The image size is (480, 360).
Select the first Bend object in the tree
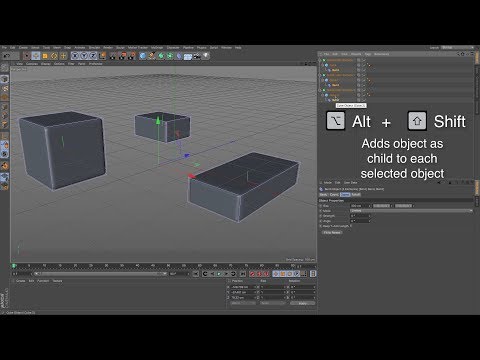(335, 70)
